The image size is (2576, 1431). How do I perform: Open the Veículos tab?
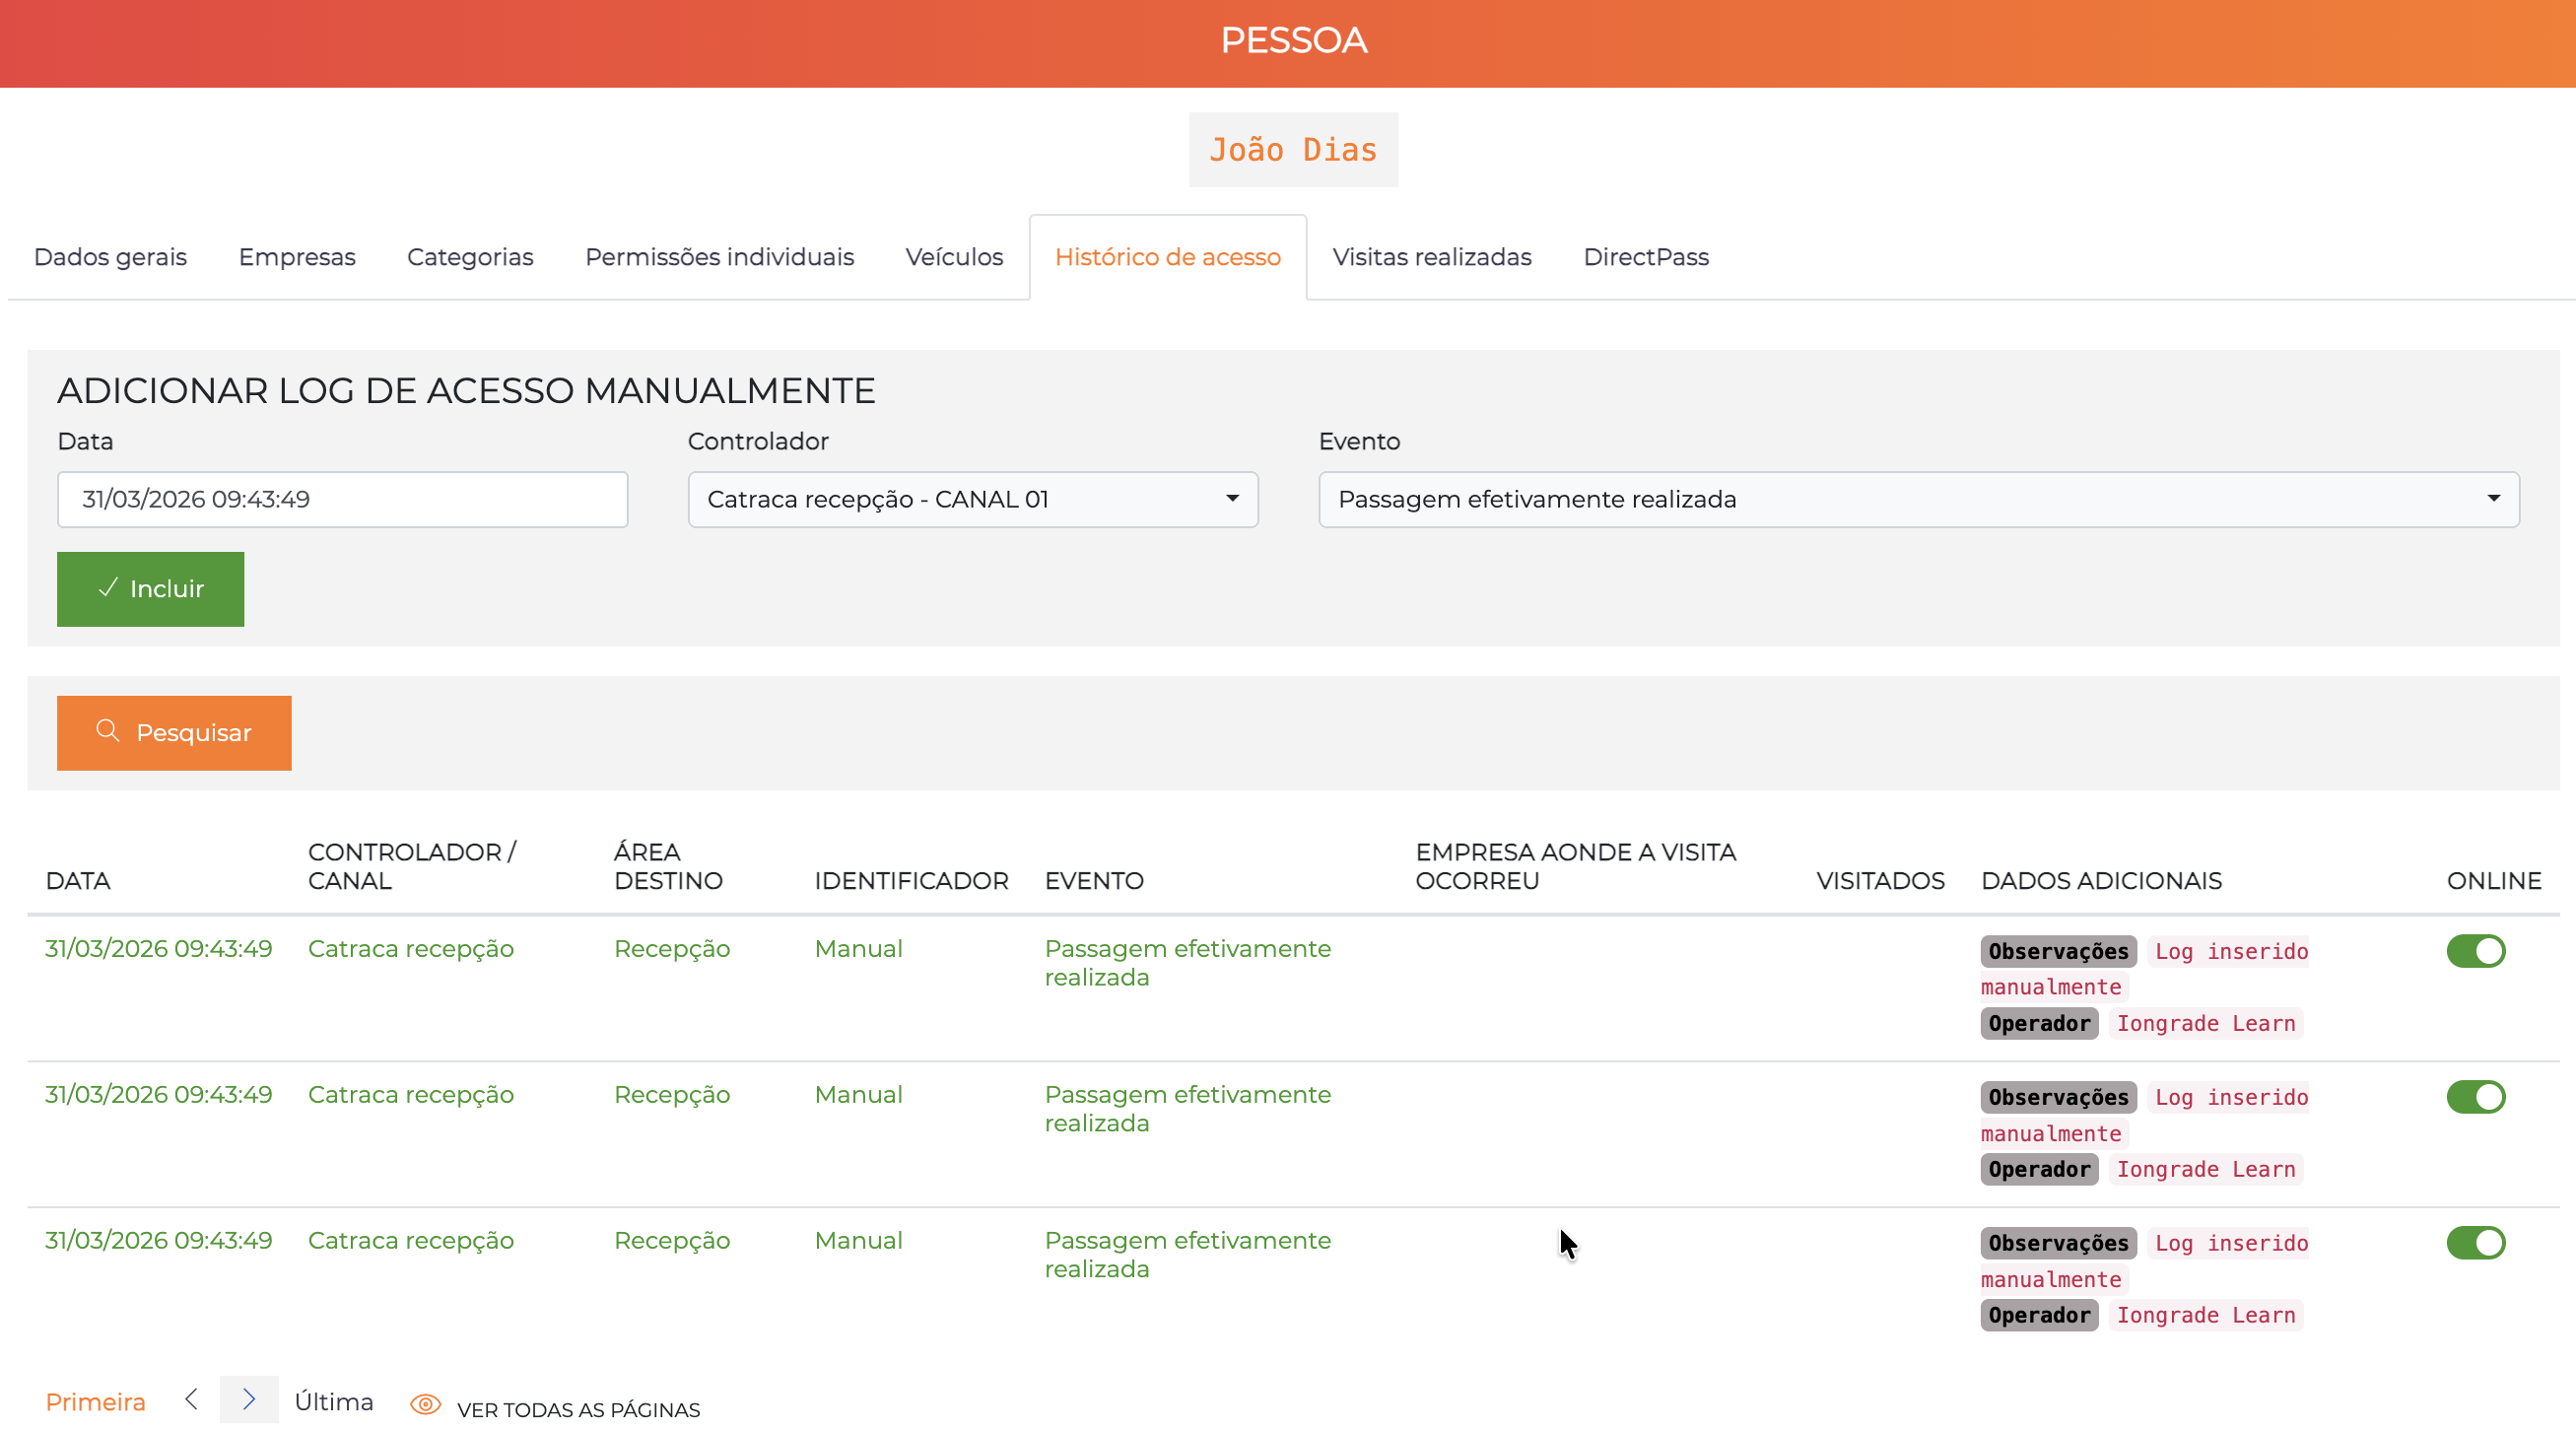[x=954, y=257]
